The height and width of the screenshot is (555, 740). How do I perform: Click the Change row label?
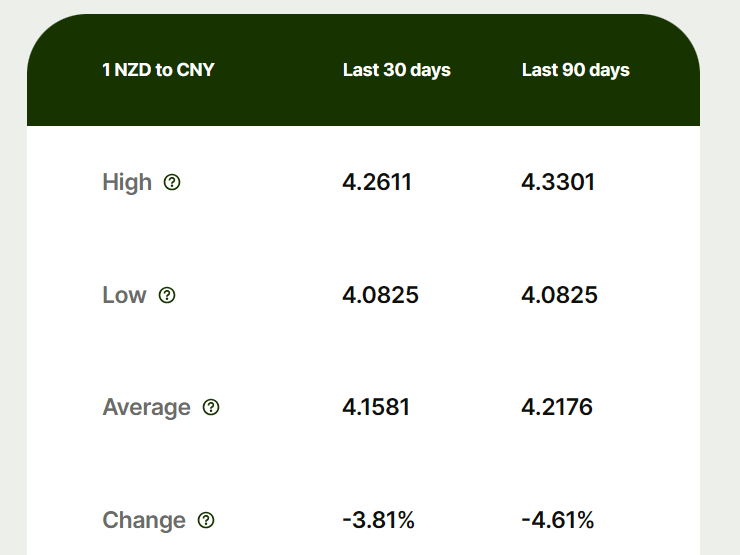144,520
